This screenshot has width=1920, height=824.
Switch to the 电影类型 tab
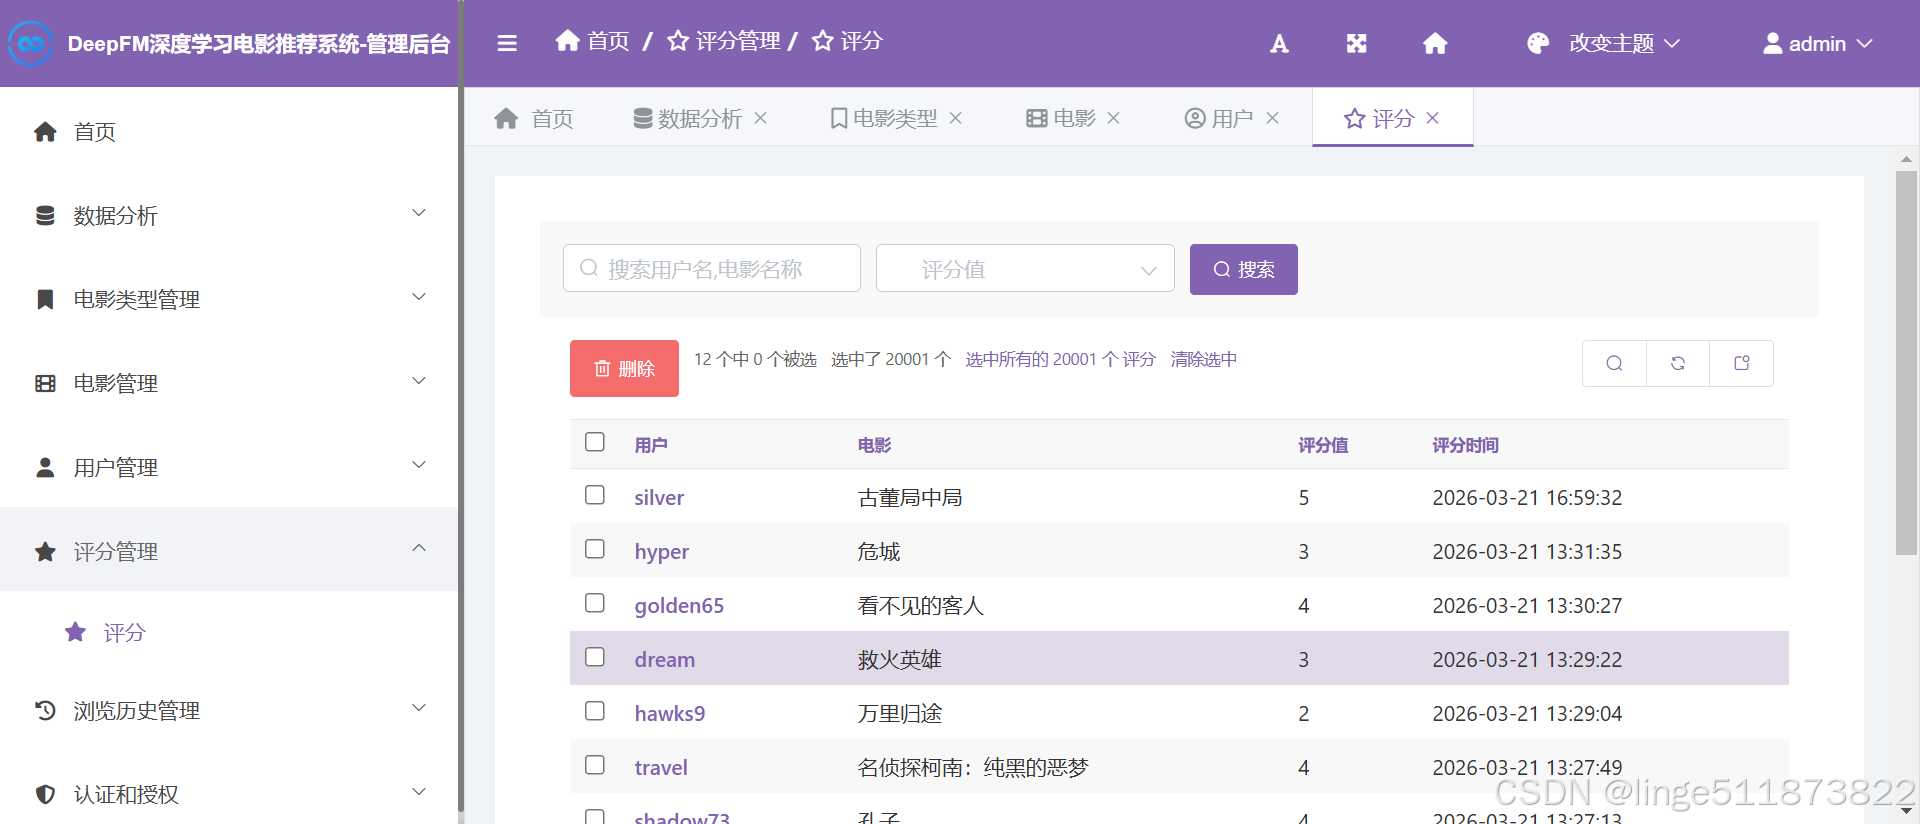pyautogui.click(x=884, y=118)
